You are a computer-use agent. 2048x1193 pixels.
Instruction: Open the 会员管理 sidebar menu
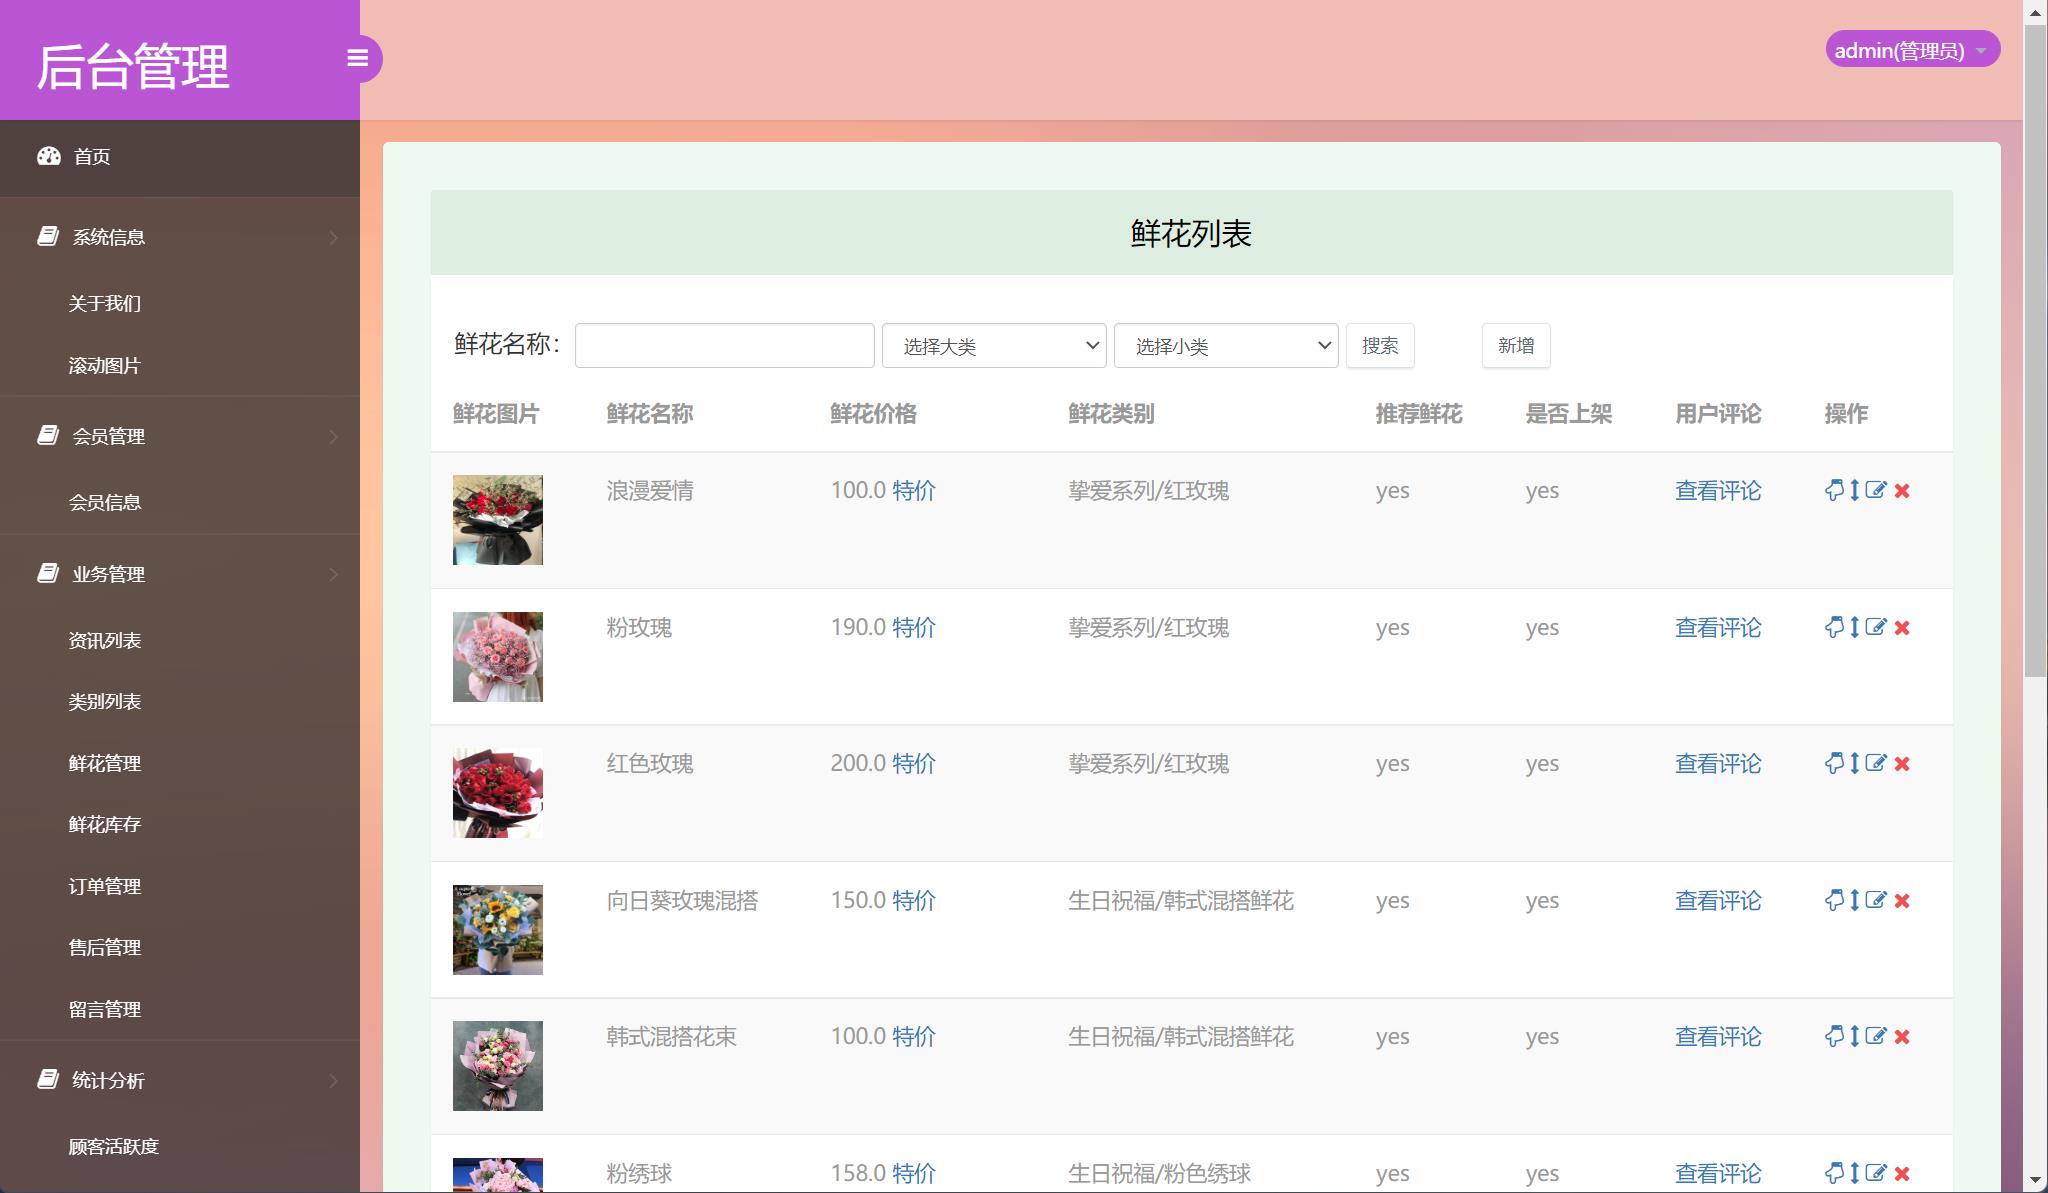pos(108,436)
